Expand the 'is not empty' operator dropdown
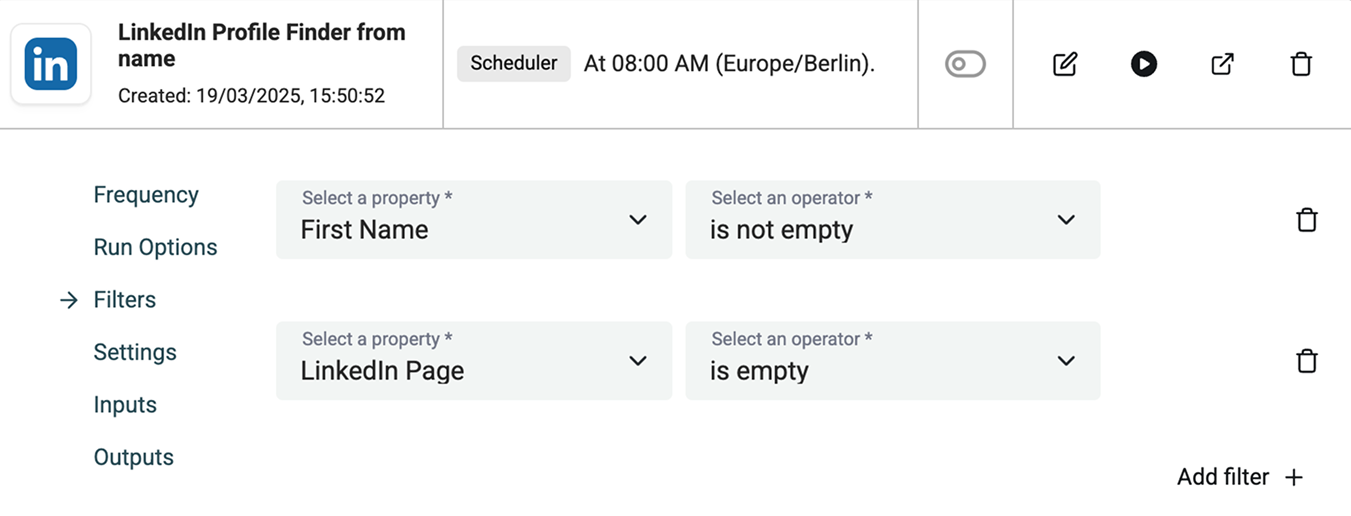Viewport: 1351px width, 516px height. (892, 220)
